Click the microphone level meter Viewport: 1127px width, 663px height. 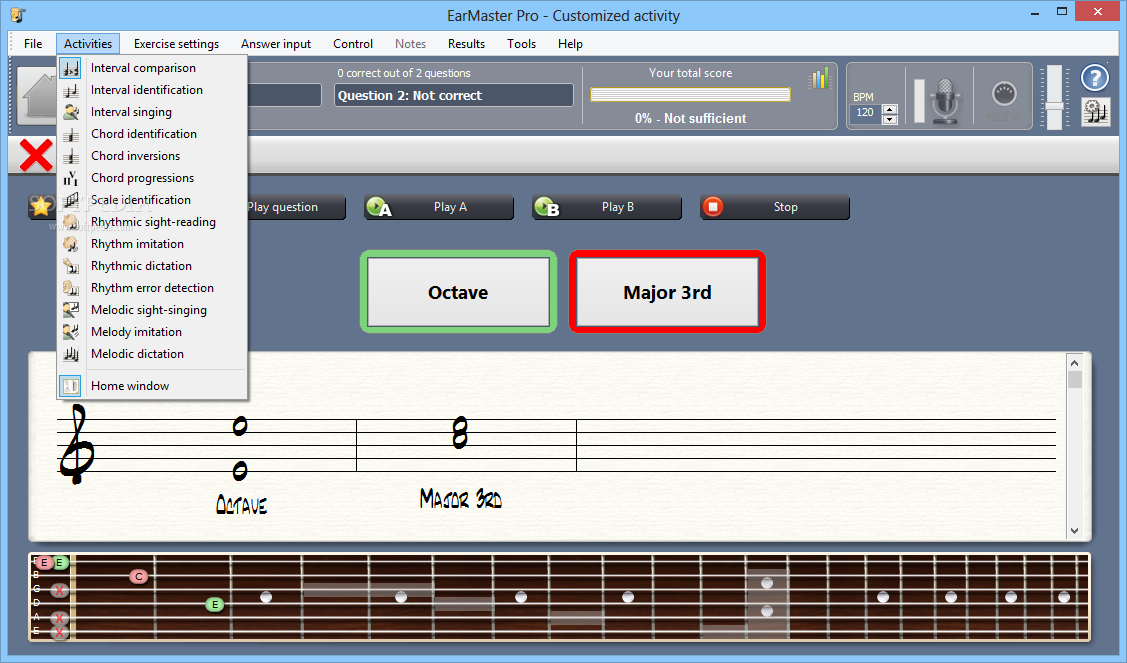coord(919,101)
